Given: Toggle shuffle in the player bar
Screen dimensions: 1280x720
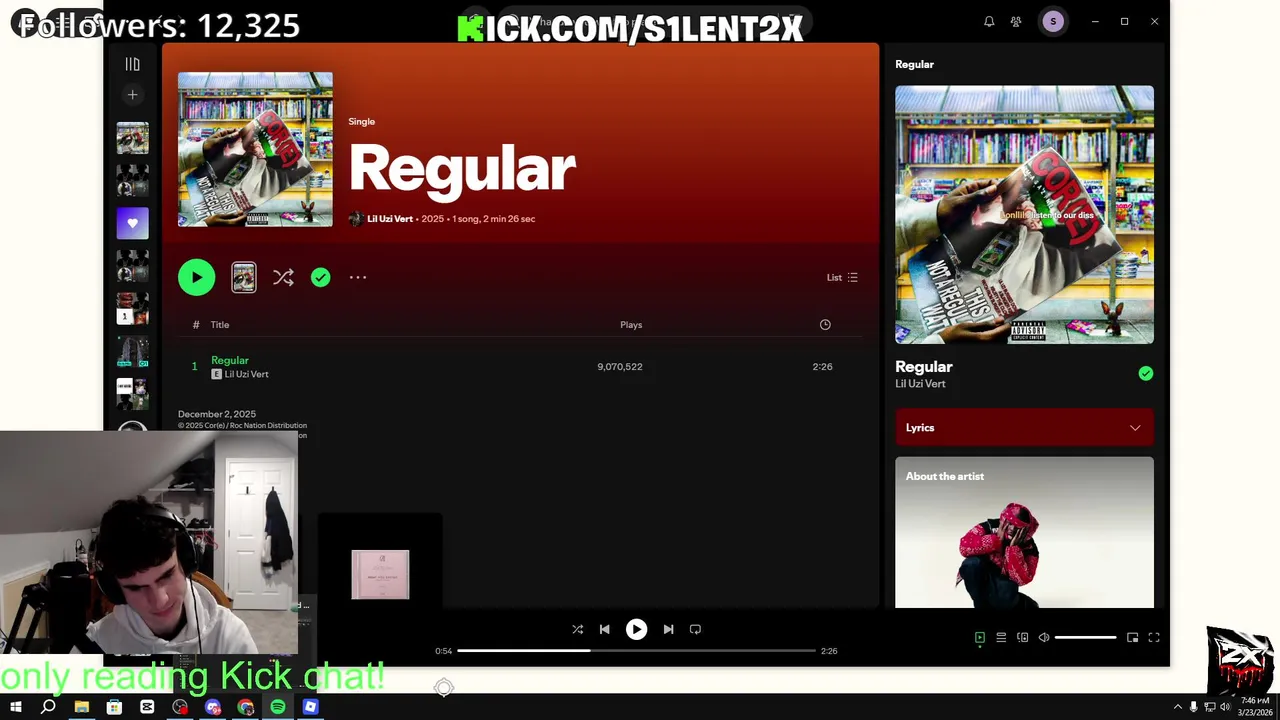Looking at the screenshot, I should tap(577, 629).
